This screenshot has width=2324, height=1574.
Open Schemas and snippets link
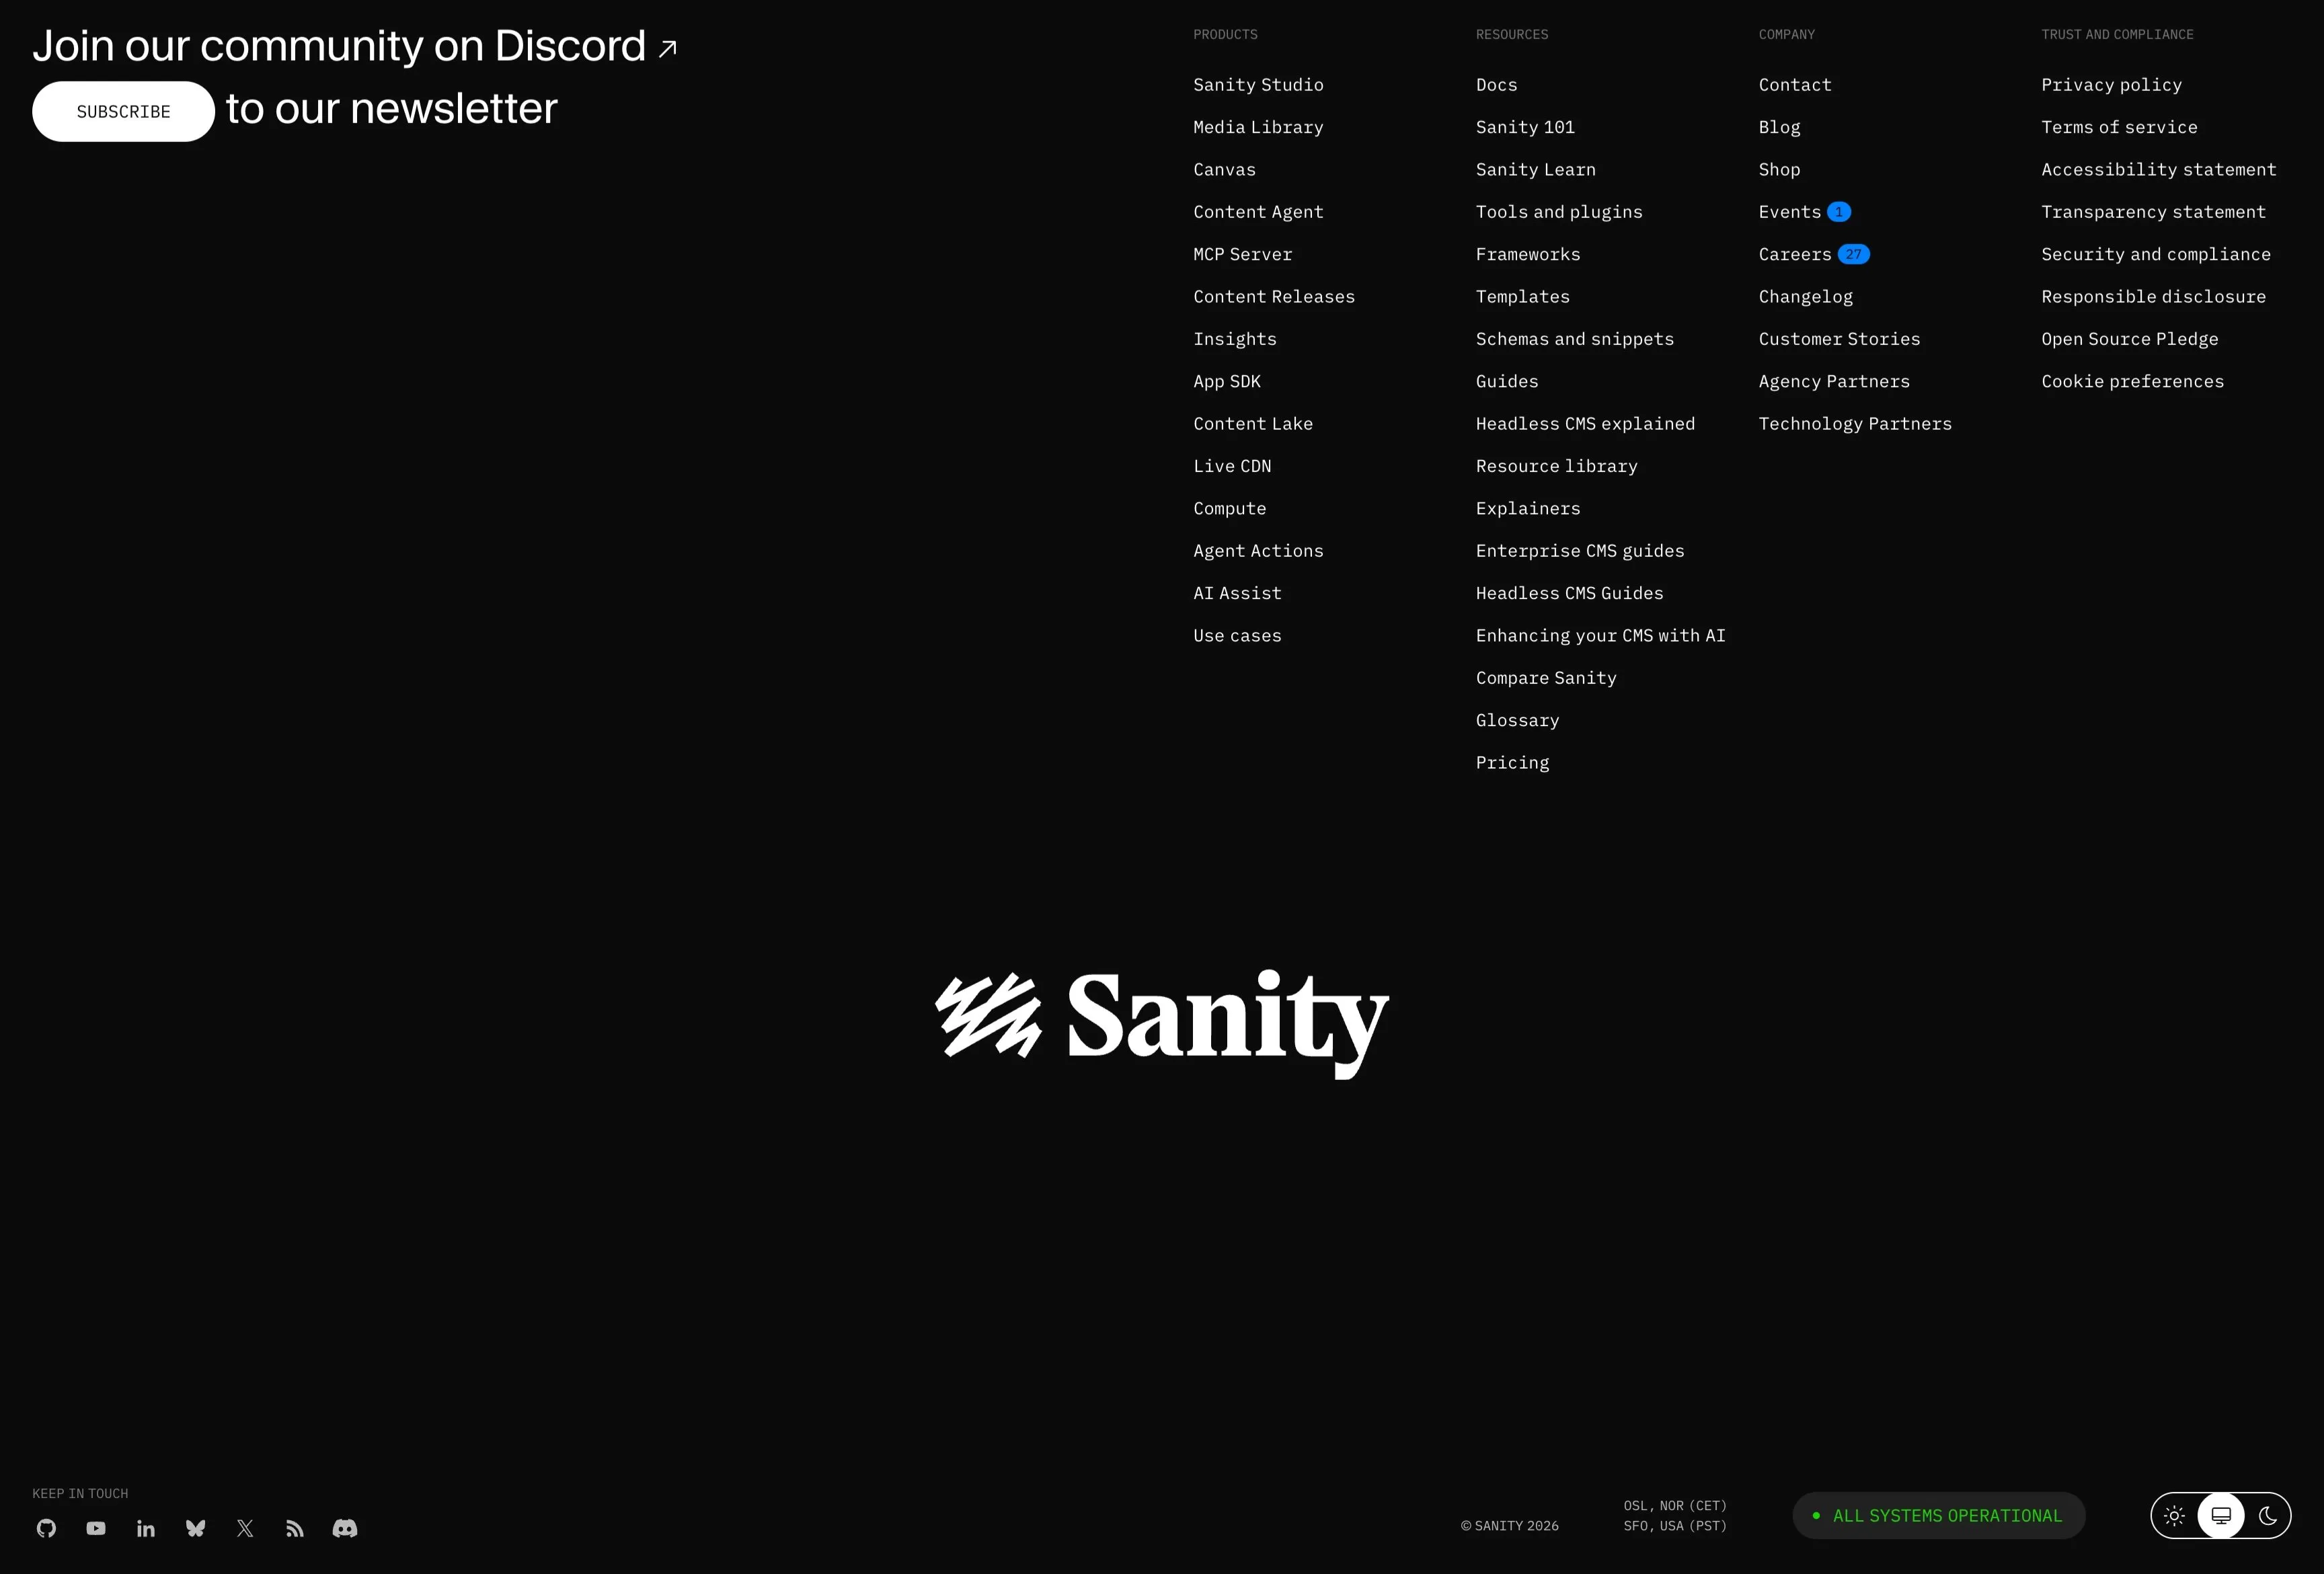(x=1575, y=339)
